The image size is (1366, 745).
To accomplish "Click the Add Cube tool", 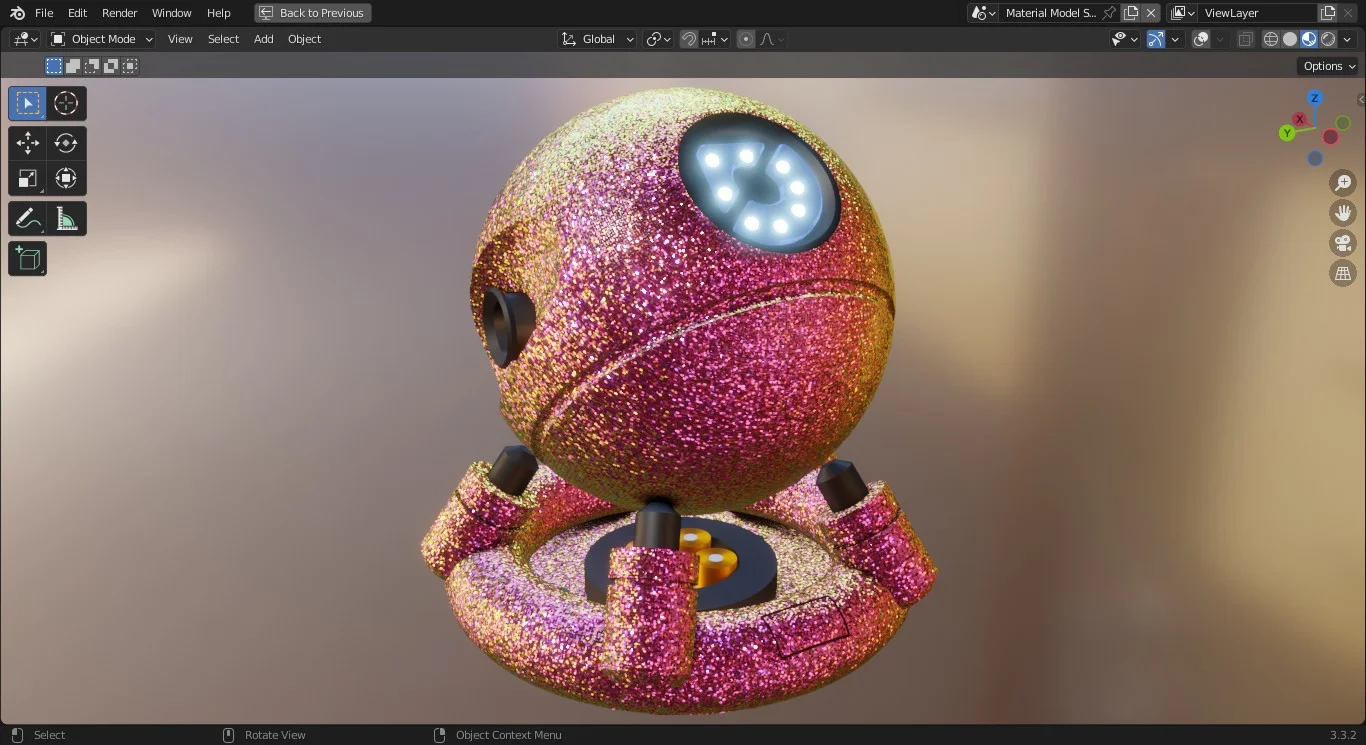I will [x=28, y=259].
